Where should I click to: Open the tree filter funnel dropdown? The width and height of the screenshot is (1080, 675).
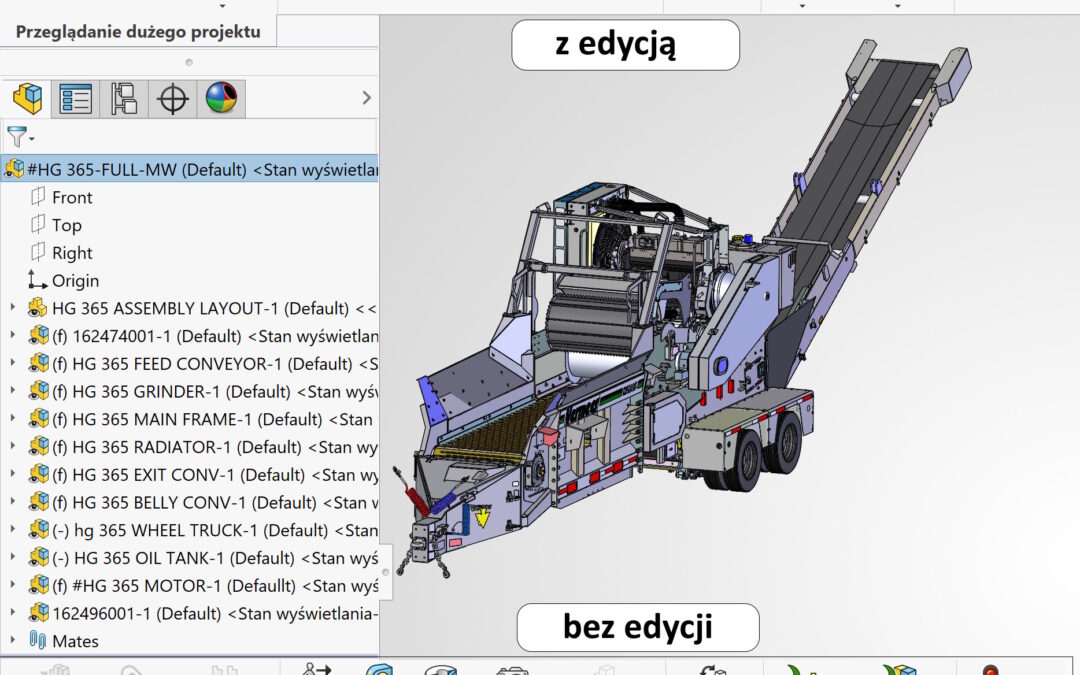click(20, 137)
